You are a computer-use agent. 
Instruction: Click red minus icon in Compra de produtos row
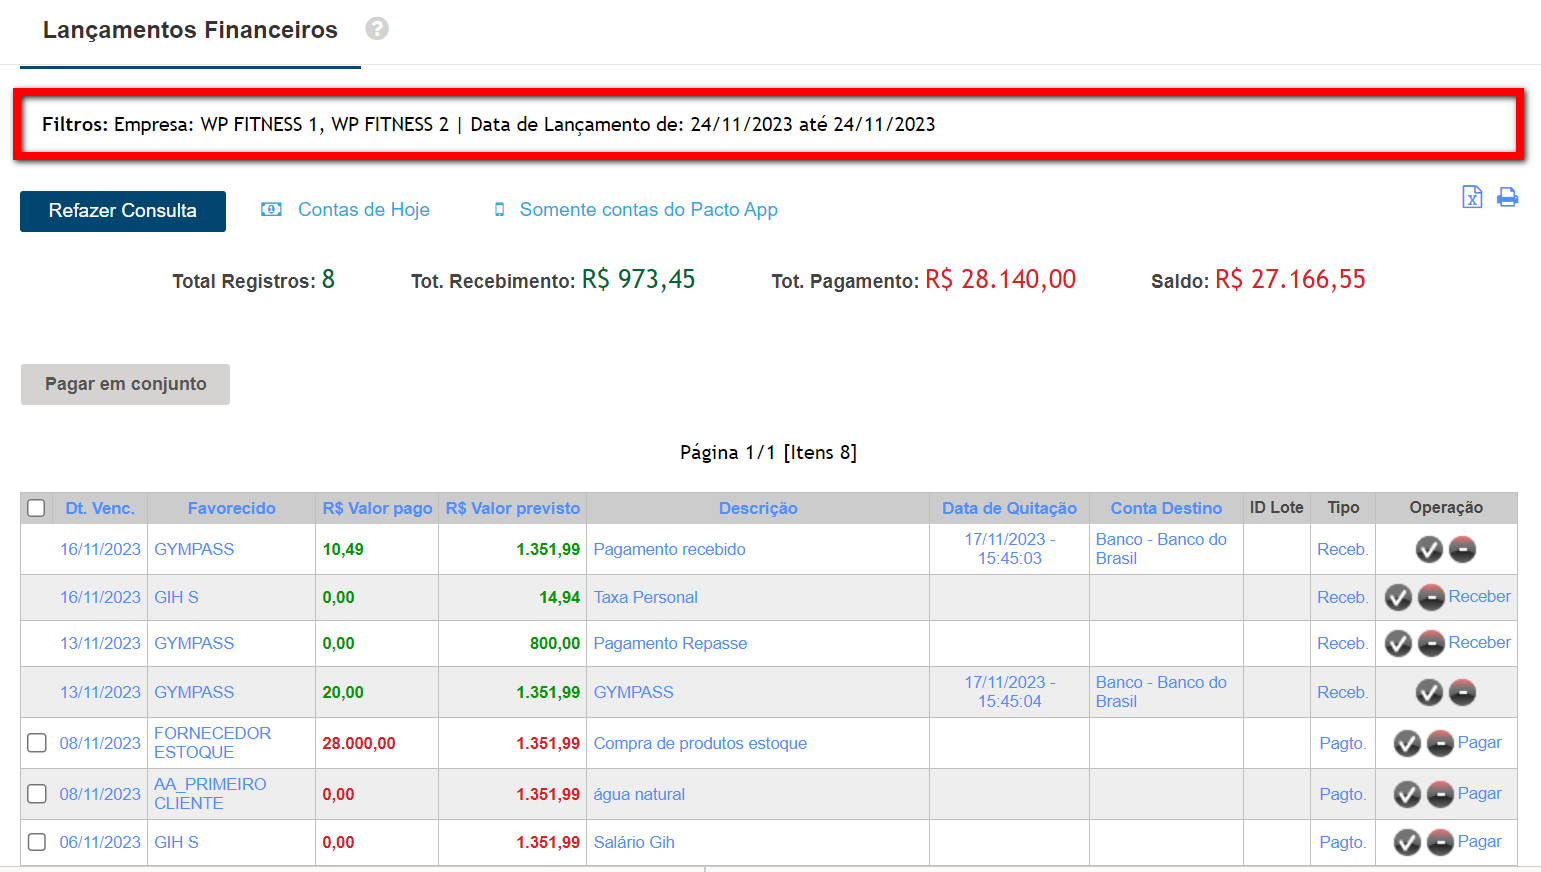coord(1440,743)
